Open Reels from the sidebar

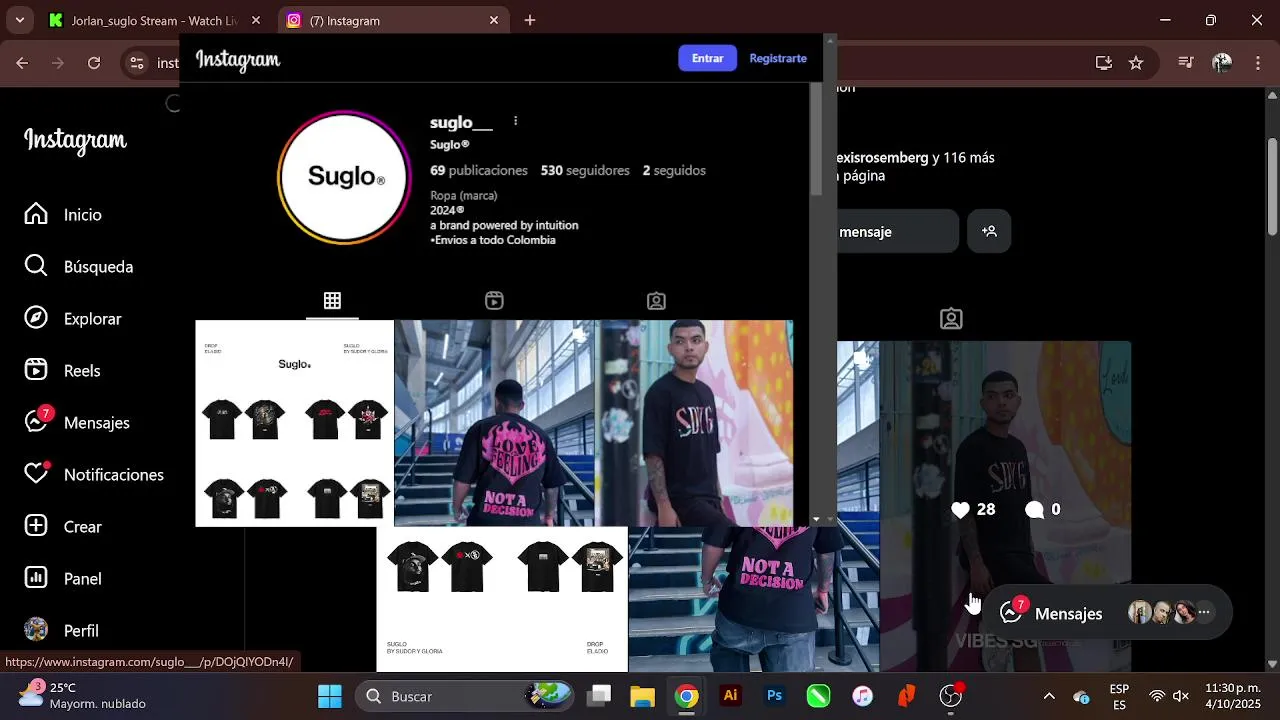[x=62, y=371]
